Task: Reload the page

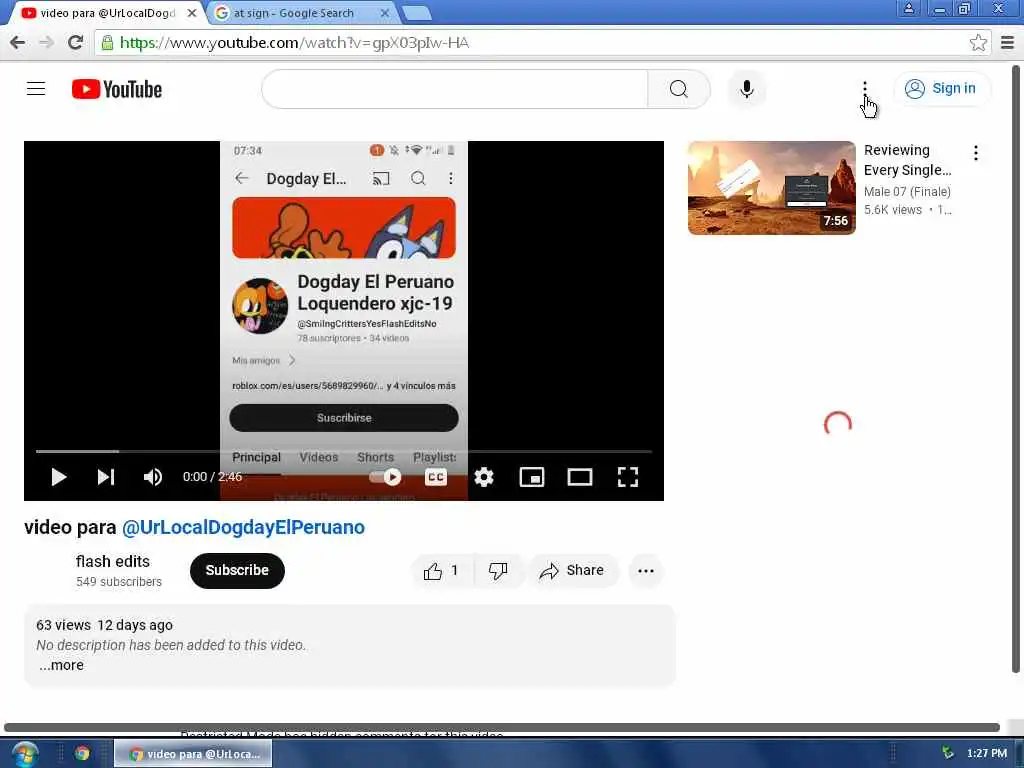Action: 76,42
